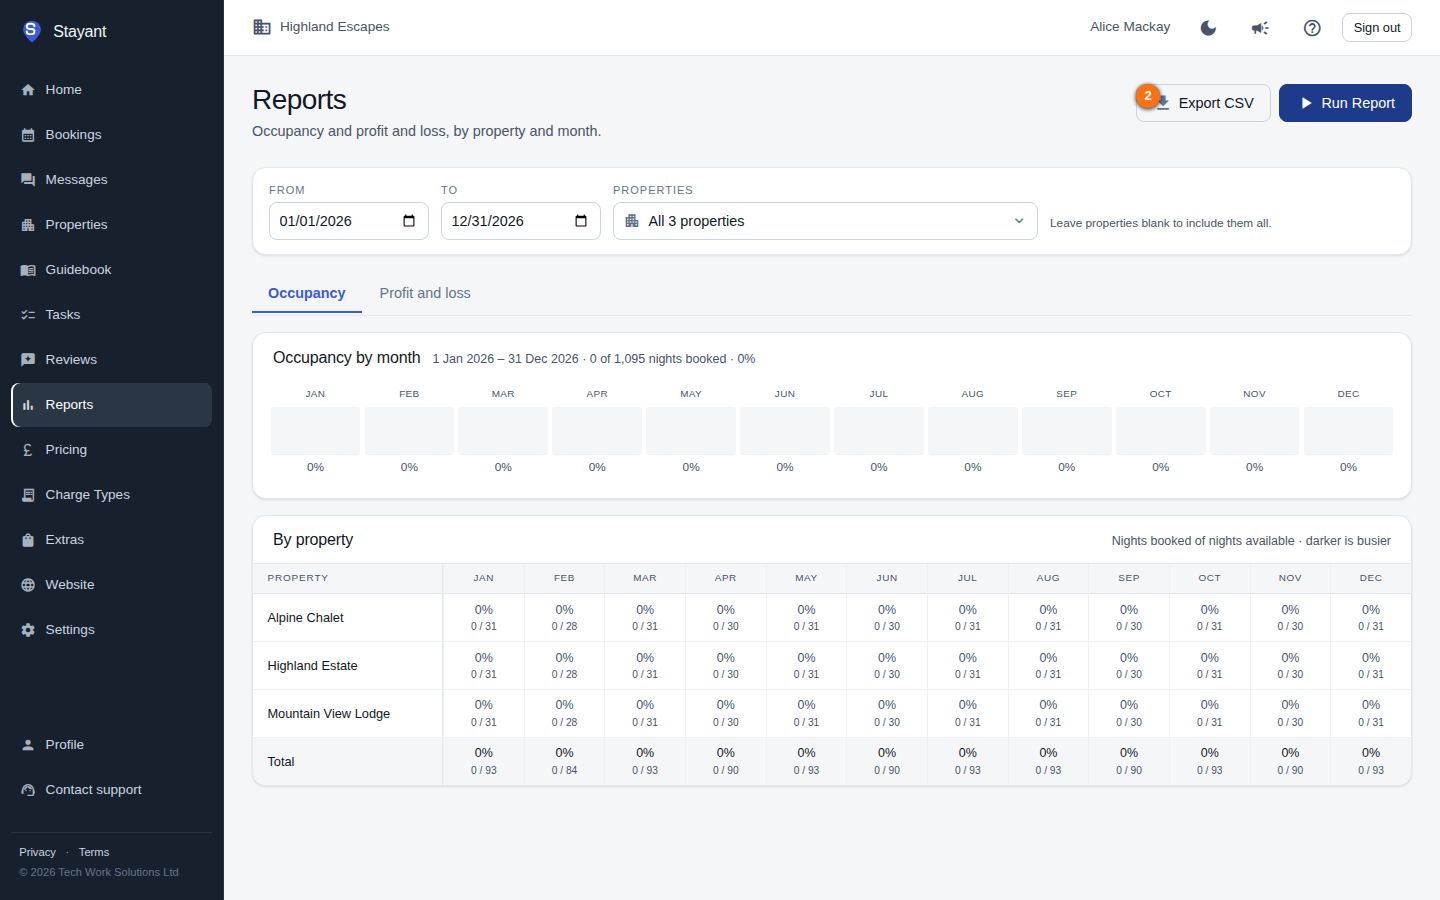Click the To date input field
1440x900 pixels.
tap(521, 221)
